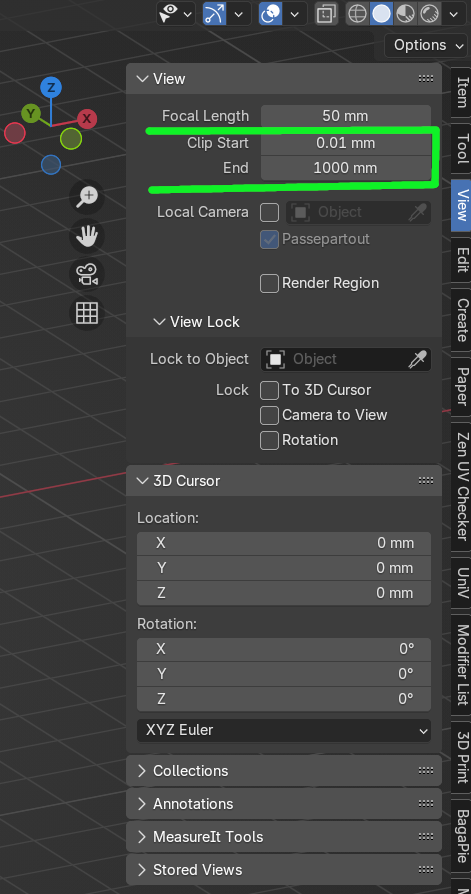Click the pan view hand button
The width and height of the screenshot is (471, 894).
point(87,235)
